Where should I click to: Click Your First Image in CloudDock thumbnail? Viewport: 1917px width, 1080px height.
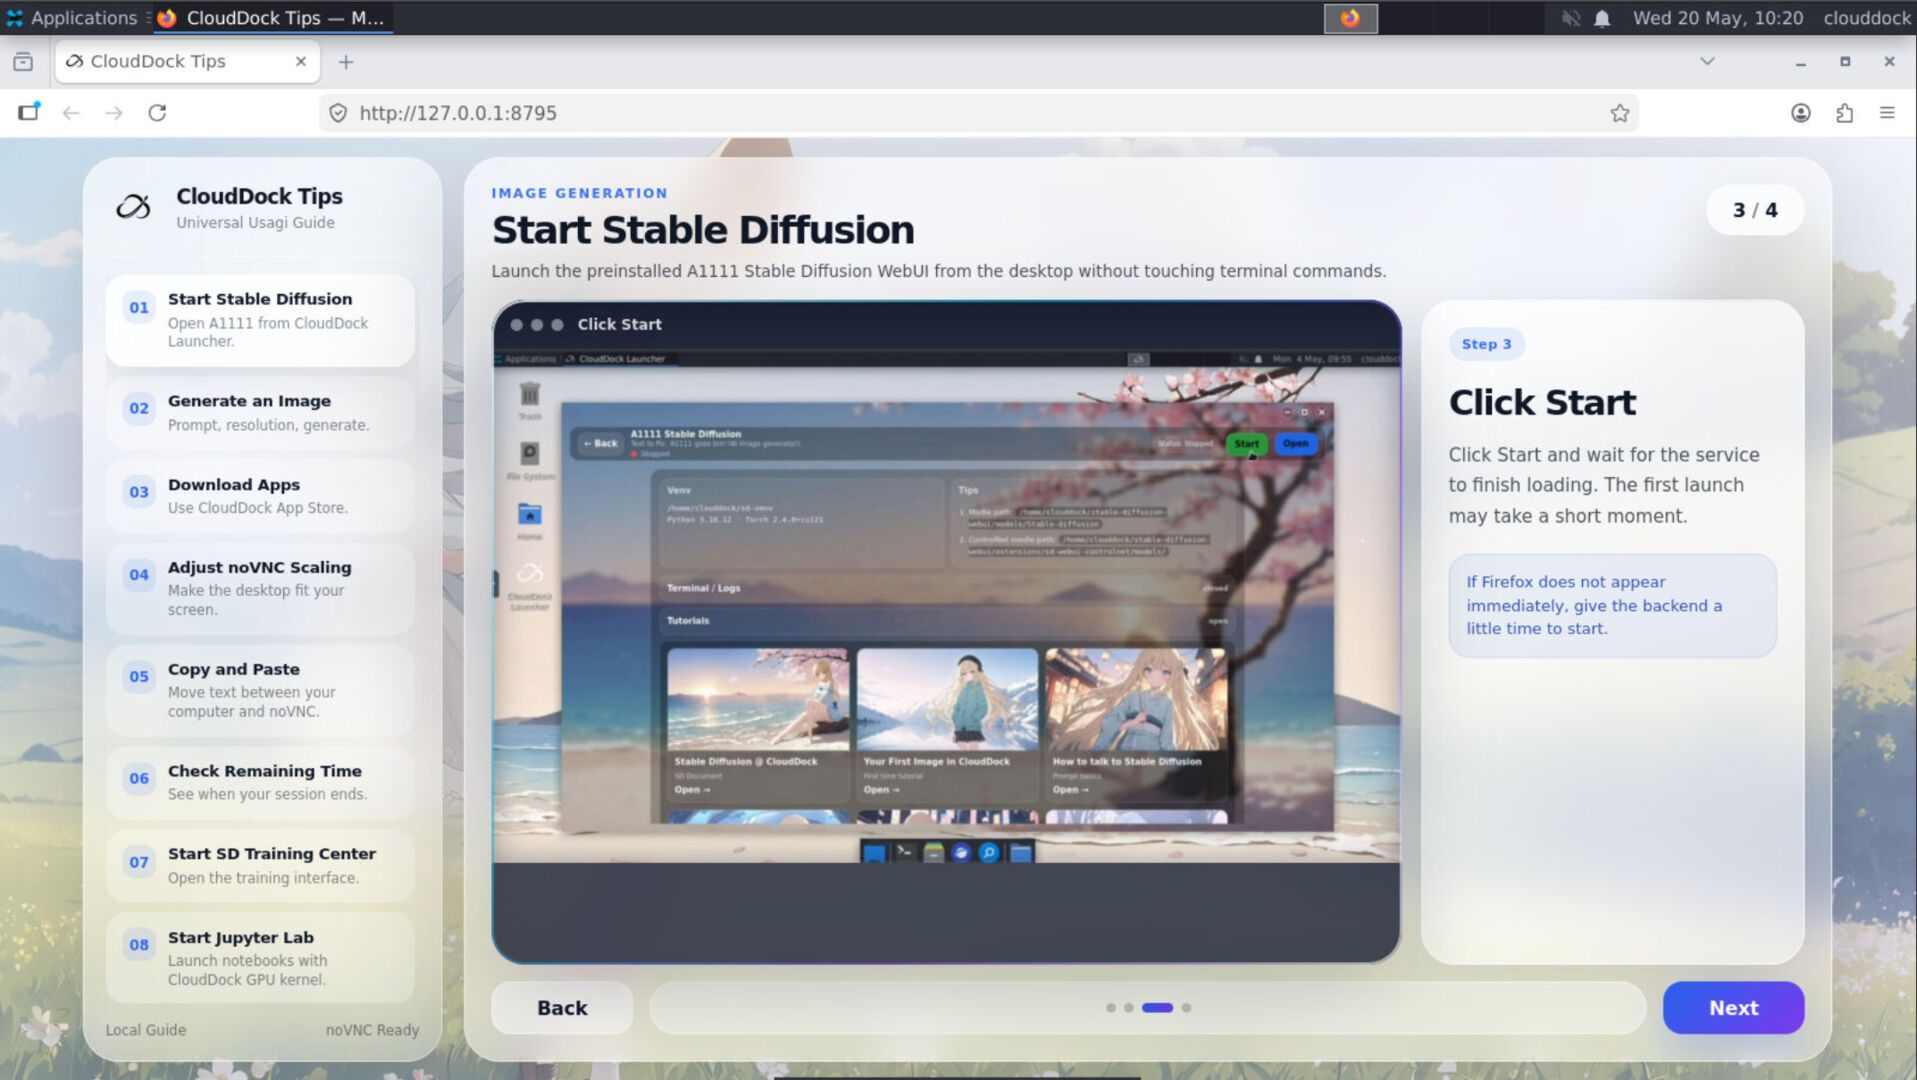coord(947,699)
